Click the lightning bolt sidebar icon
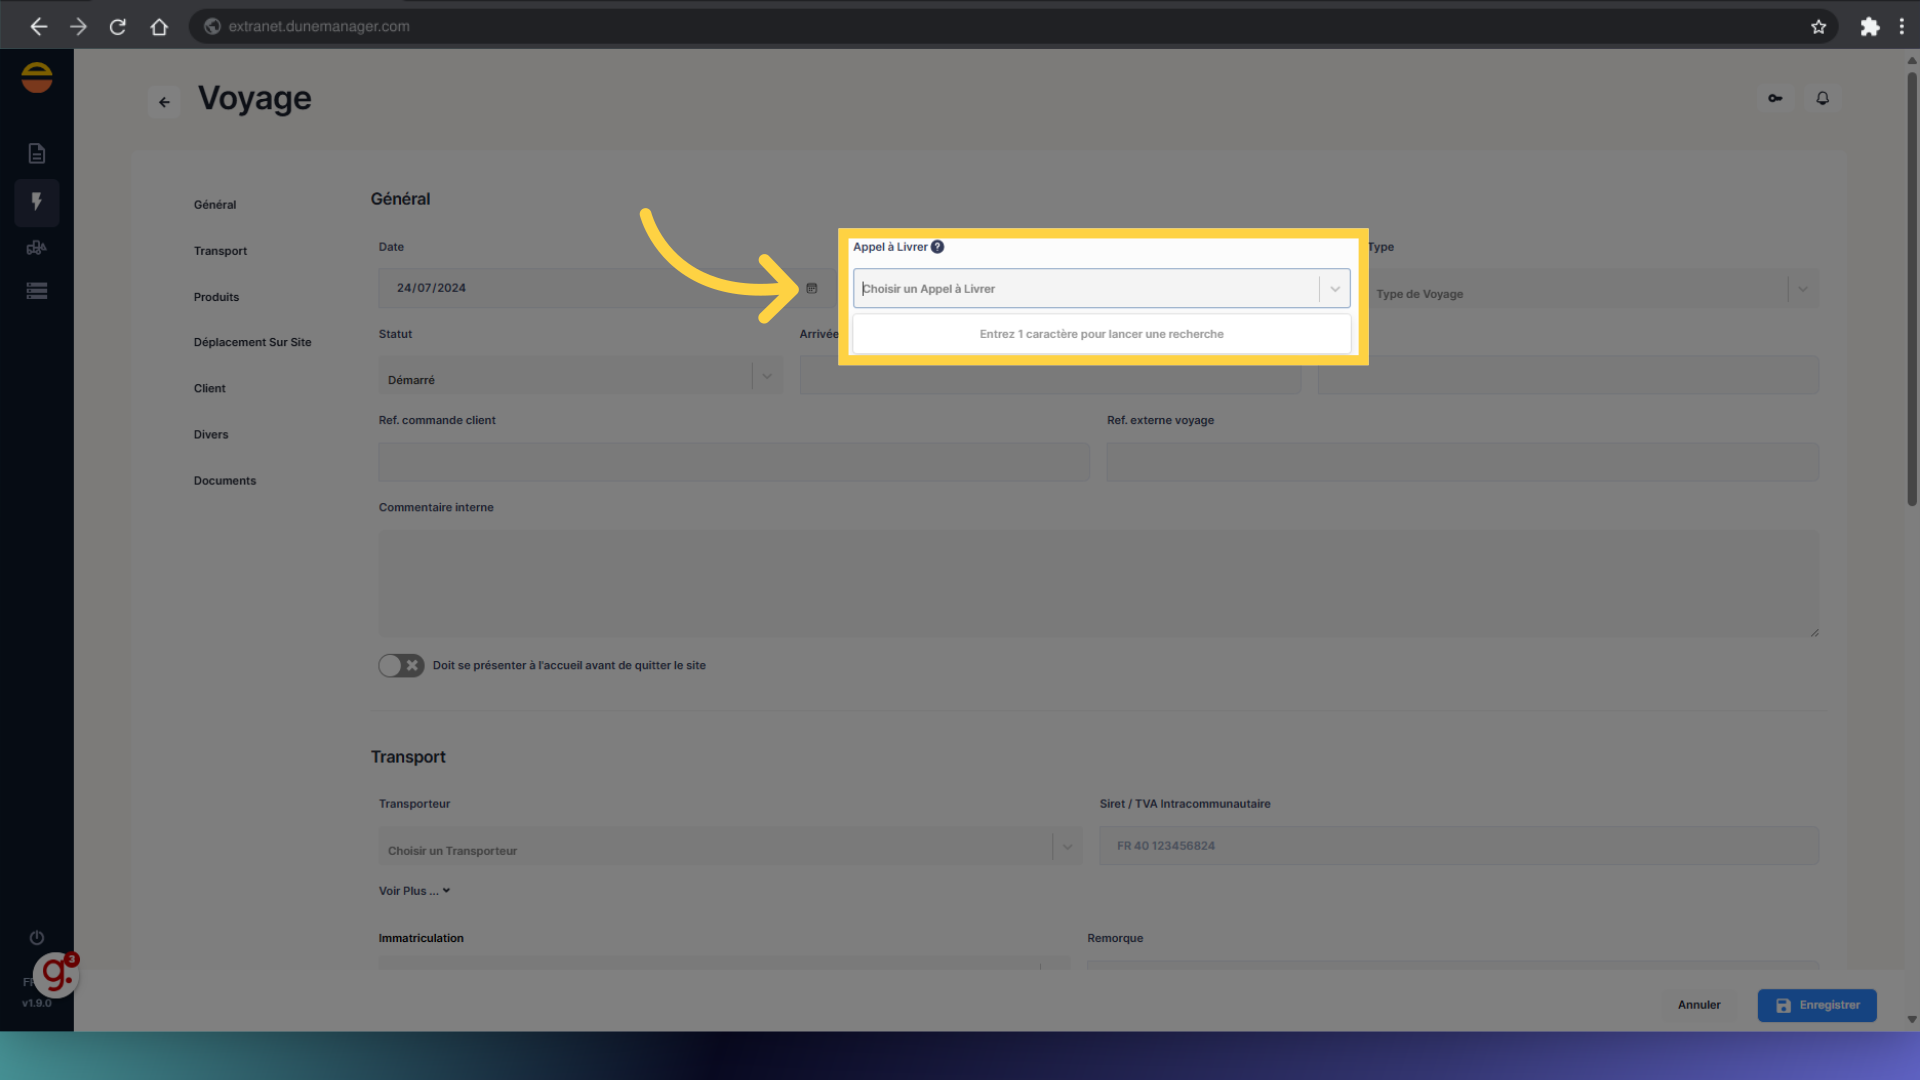The width and height of the screenshot is (1920, 1080). [37, 202]
